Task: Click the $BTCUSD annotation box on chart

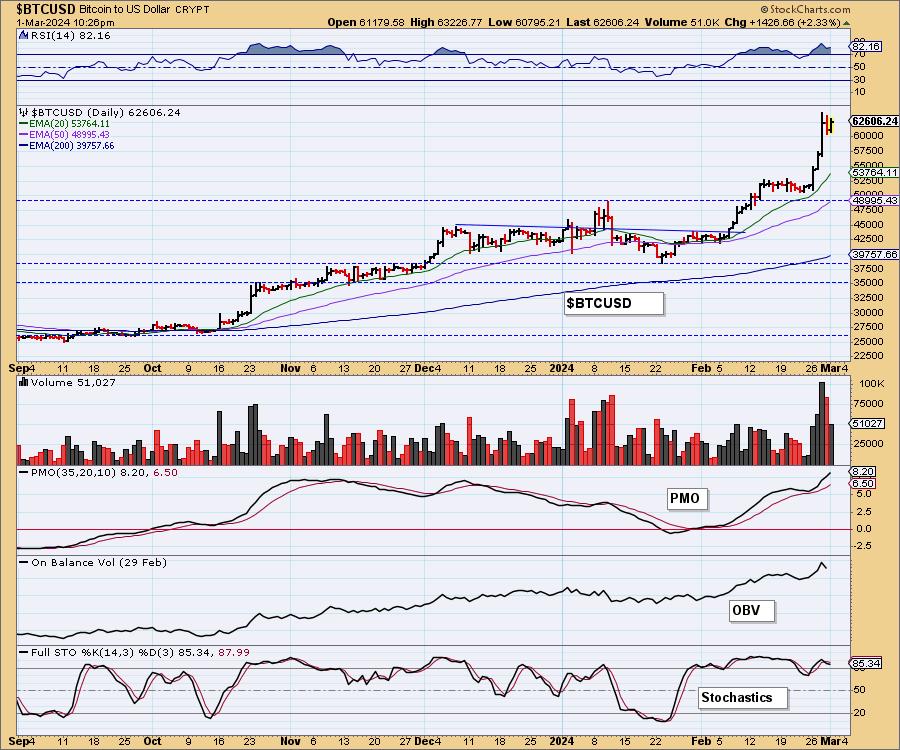Action: point(614,303)
